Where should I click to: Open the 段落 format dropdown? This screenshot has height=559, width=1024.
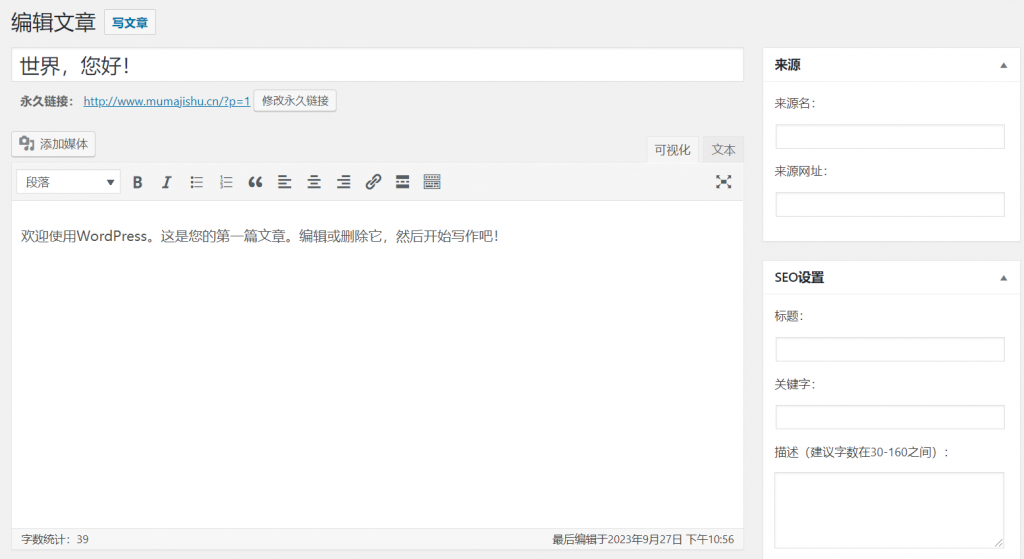click(69, 182)
